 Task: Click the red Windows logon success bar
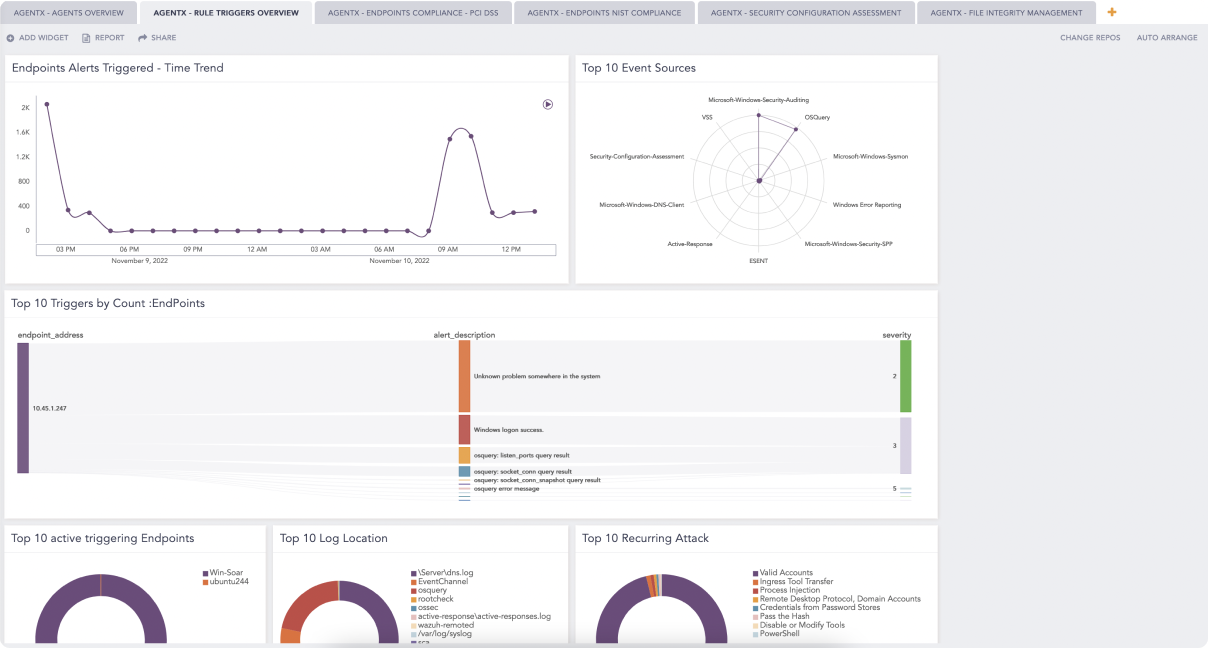[464, 429]
